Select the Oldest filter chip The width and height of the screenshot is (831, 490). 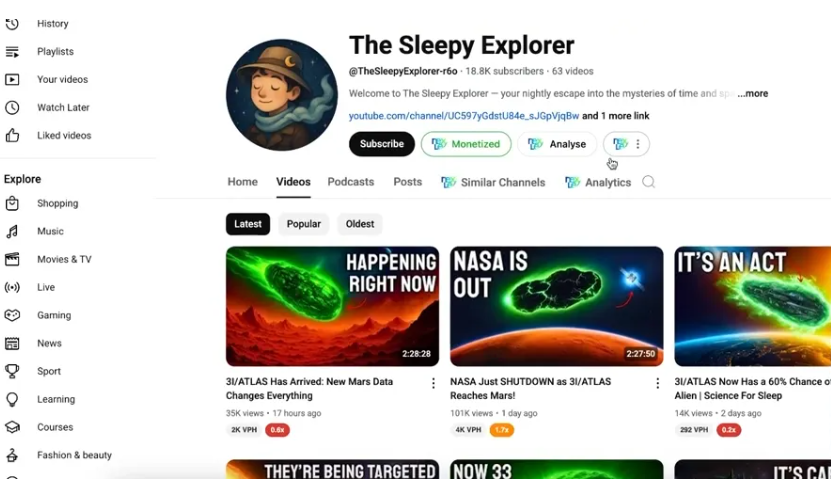tap(360, 224)
